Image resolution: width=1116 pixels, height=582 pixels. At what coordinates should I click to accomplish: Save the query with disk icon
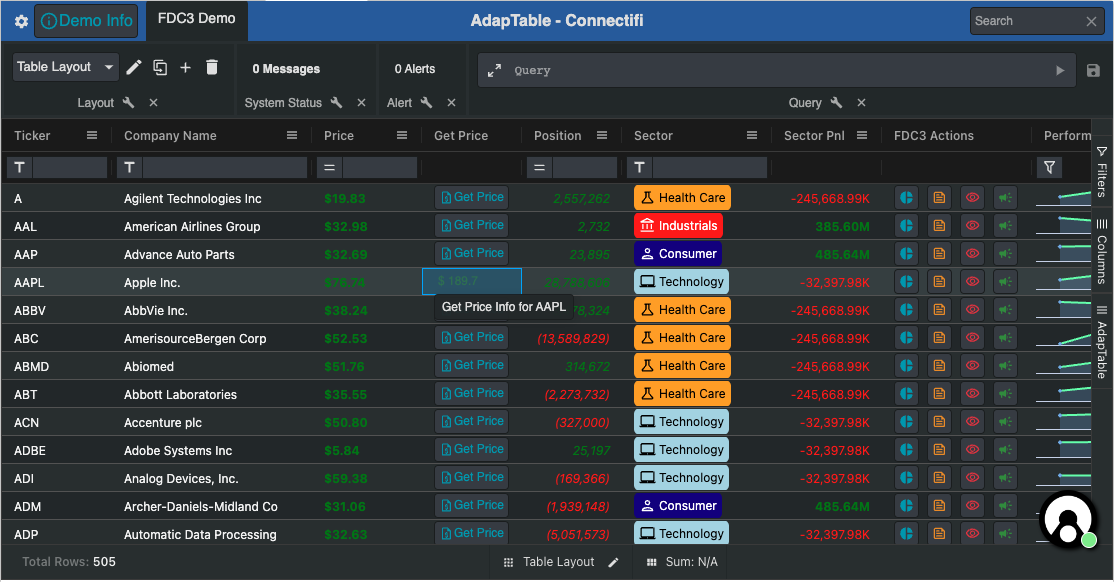click(1093, 70)
